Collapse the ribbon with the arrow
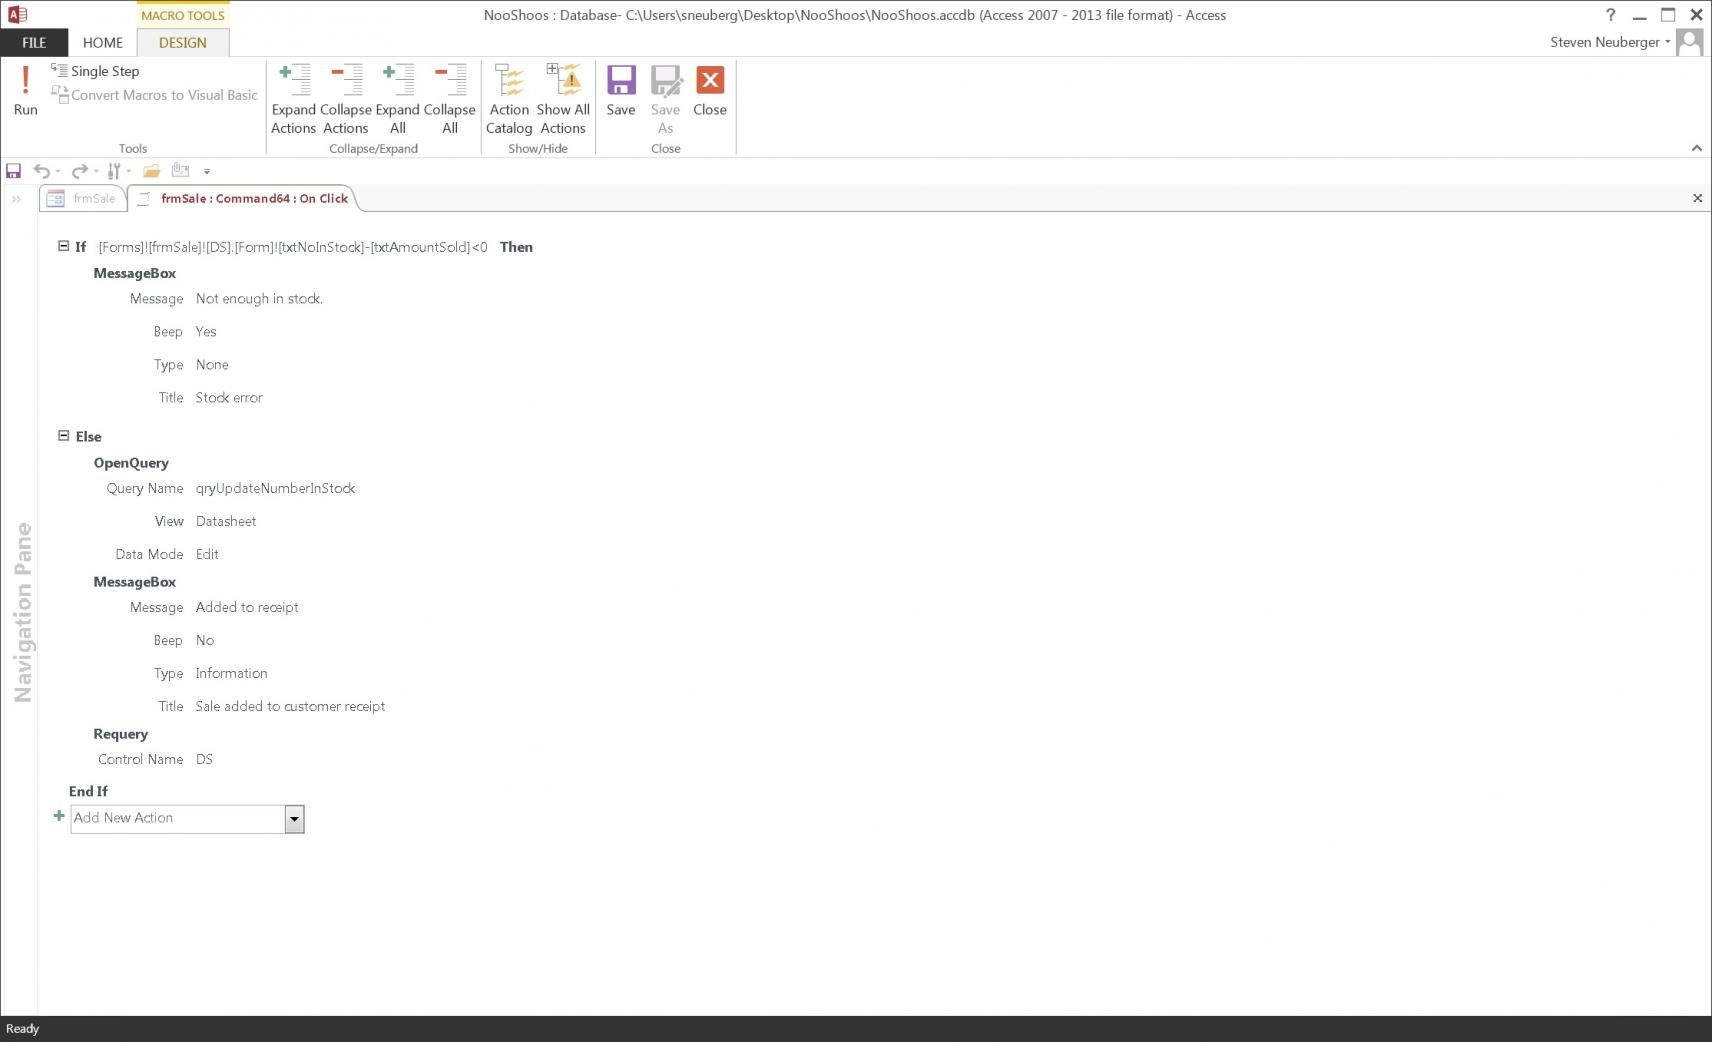This screenshot has width=1712, height=1042. [1697, 148]
